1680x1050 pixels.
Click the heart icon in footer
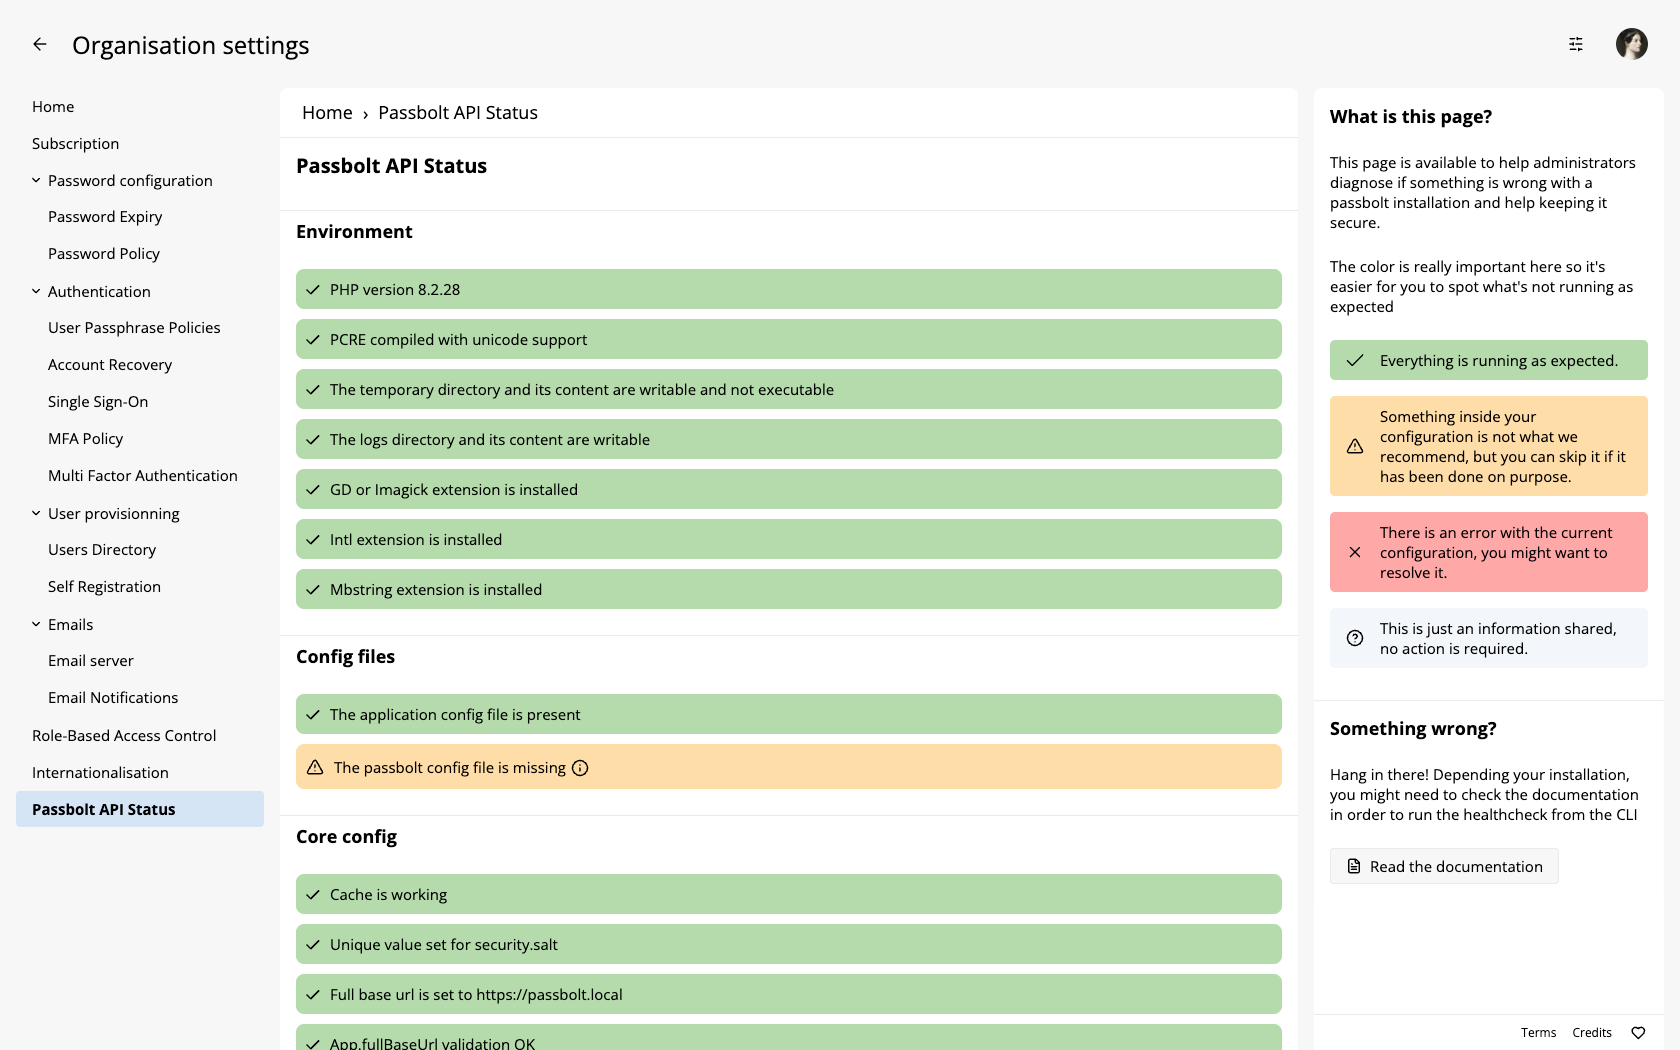tap(1638, 1033)
